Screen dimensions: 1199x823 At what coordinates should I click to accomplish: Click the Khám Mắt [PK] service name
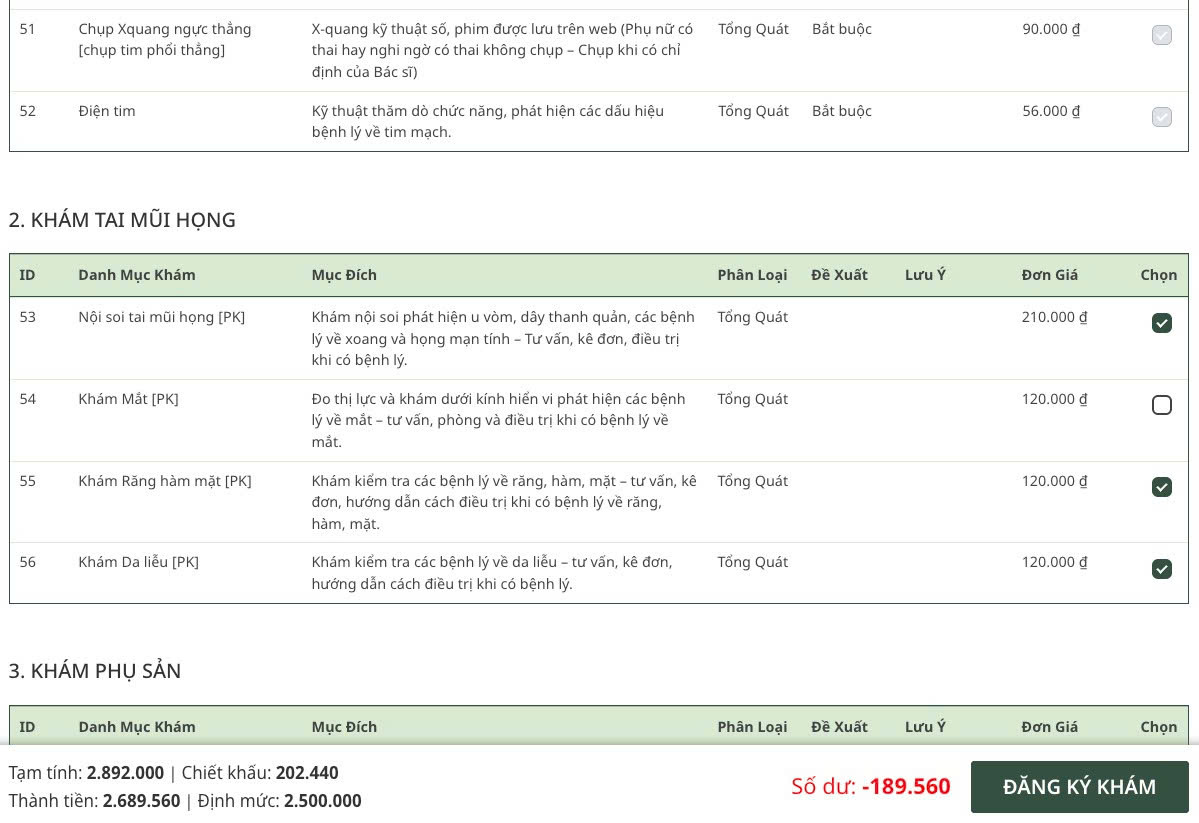click(128, 399)
